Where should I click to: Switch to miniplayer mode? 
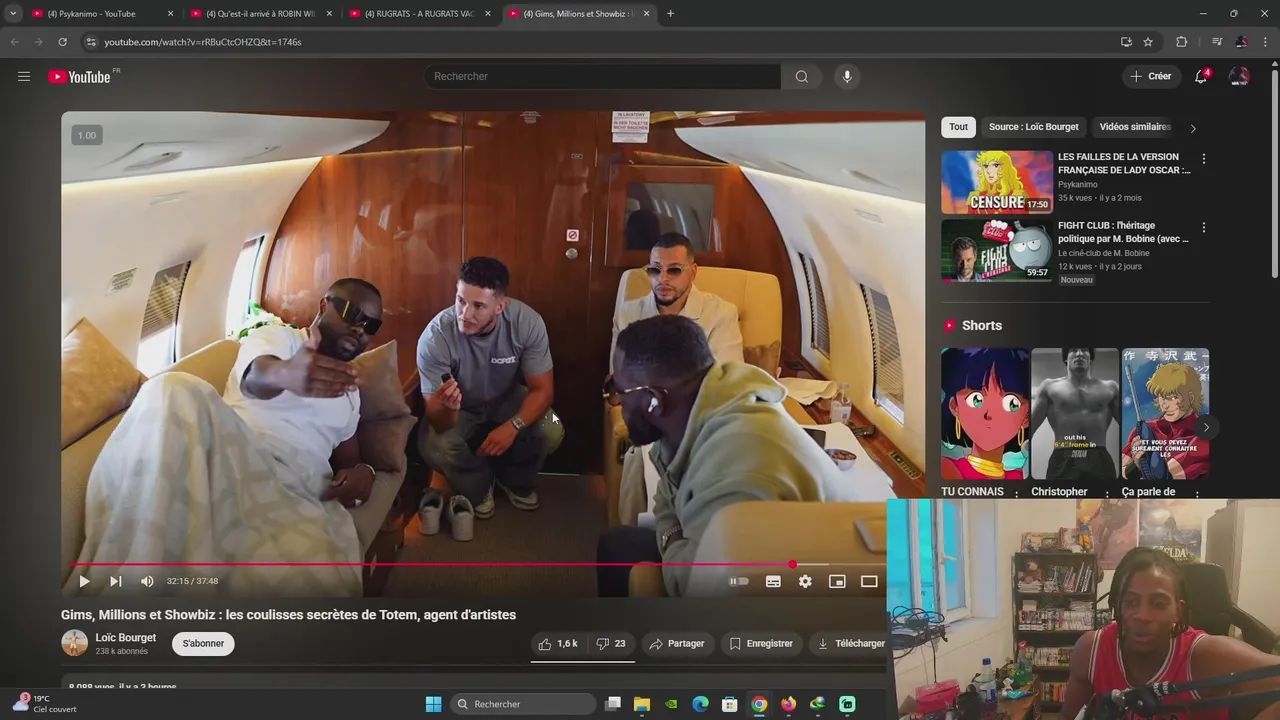(837, 581)
